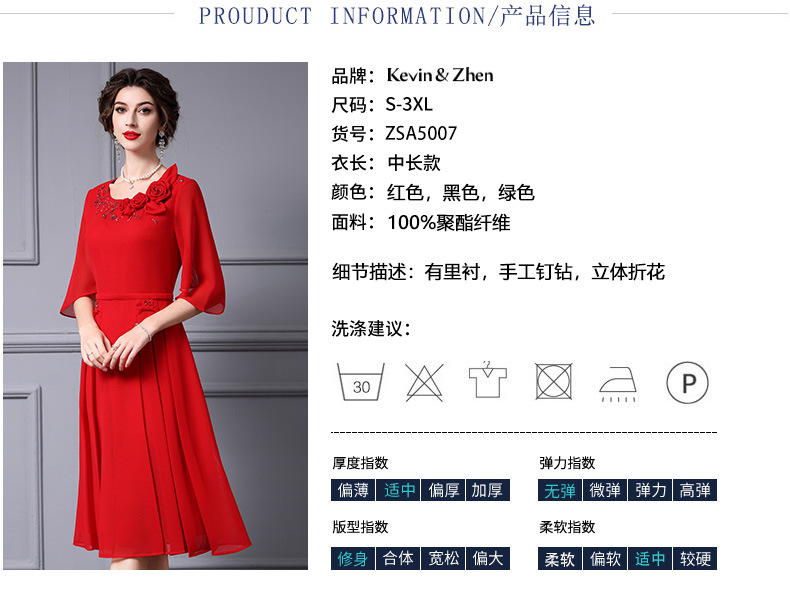Choose the 宽松 fit option
This screenshot has width=790, height=600.
(443, 558)
